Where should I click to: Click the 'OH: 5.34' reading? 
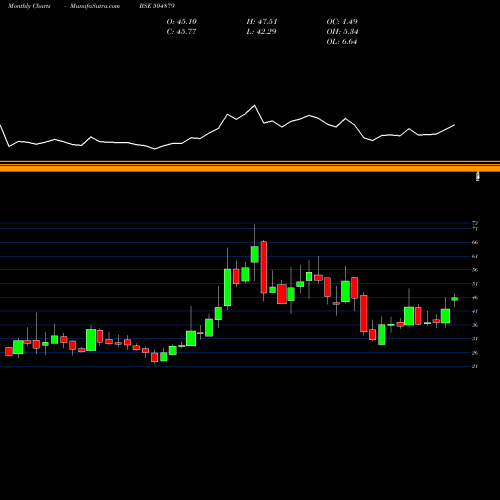coord(342,32)
